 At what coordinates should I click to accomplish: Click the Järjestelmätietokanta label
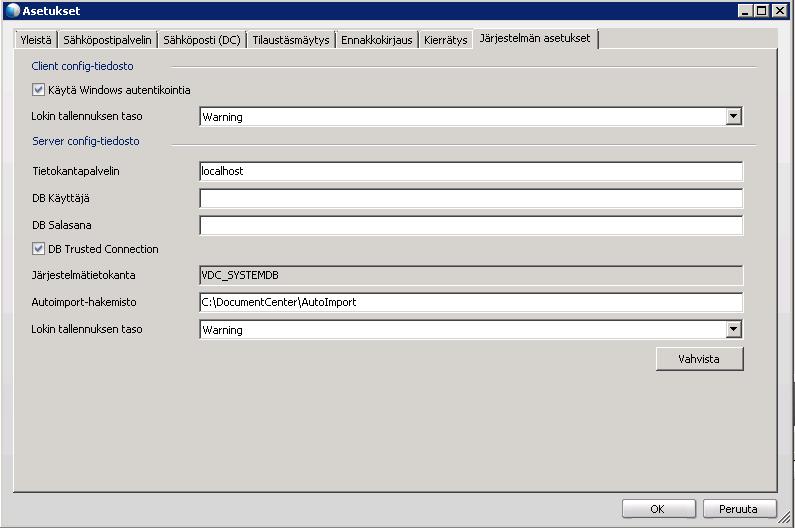[83, 275]
